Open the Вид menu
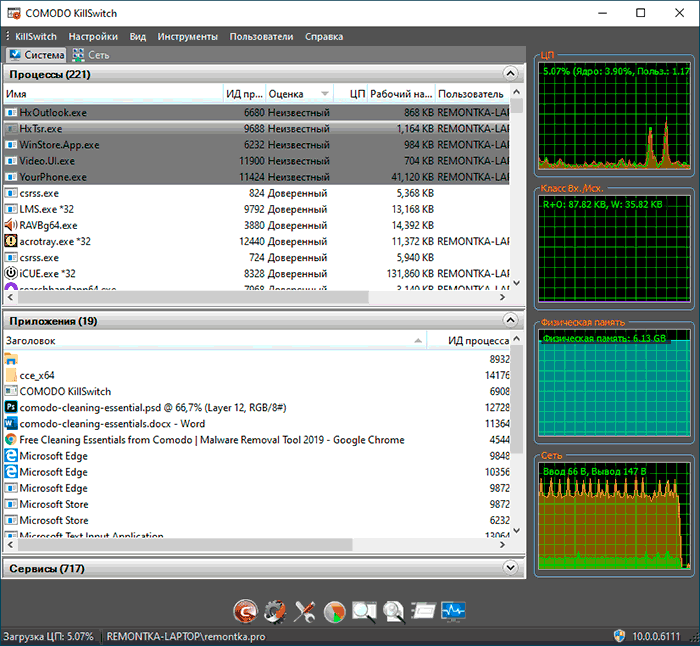The height and width of the screenshot is (646, 700). point(138,37)
